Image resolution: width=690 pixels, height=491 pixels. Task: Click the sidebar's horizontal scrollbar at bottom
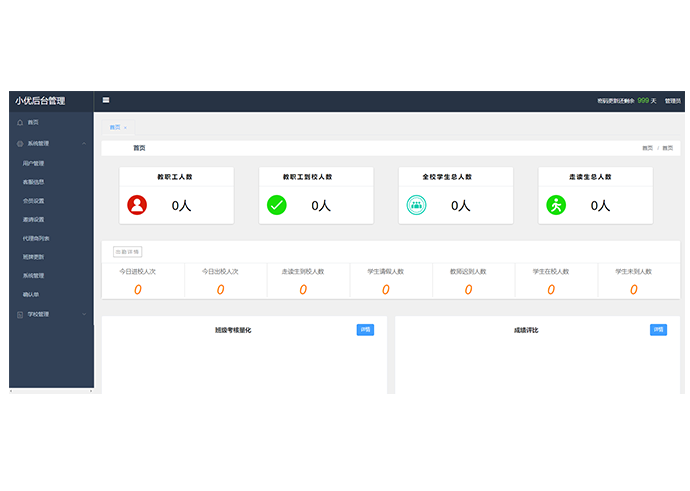tap(51, 391)
